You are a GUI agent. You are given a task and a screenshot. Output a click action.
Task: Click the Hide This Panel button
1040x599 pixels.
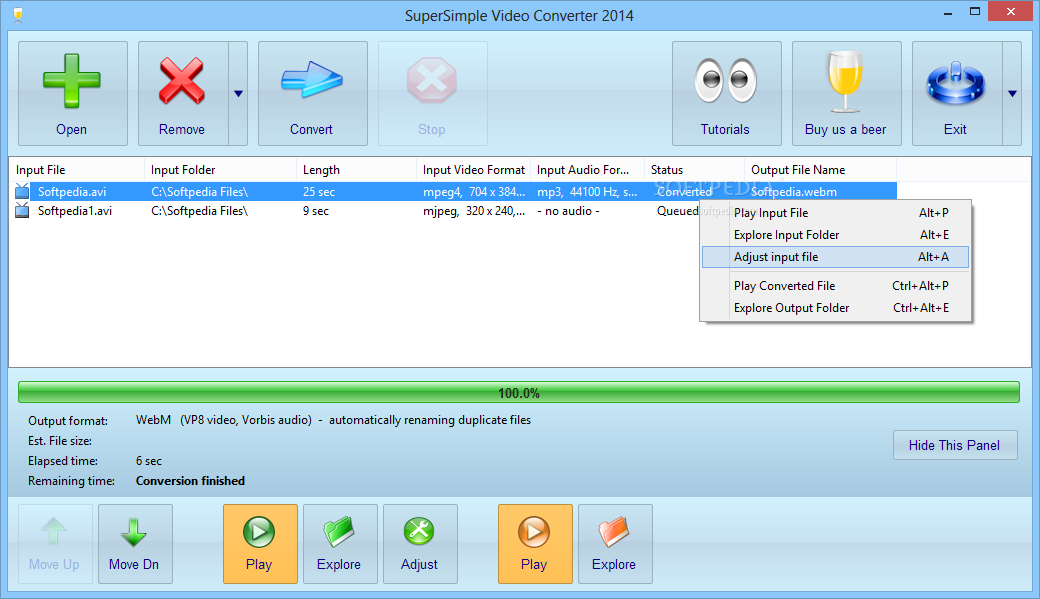pyautogui.click(x=954, y=445)
